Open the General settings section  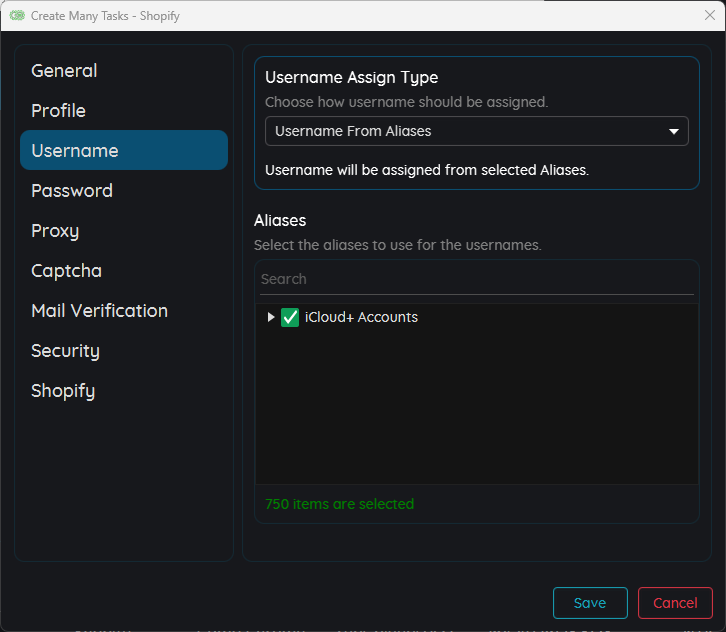tap(64, 71)
